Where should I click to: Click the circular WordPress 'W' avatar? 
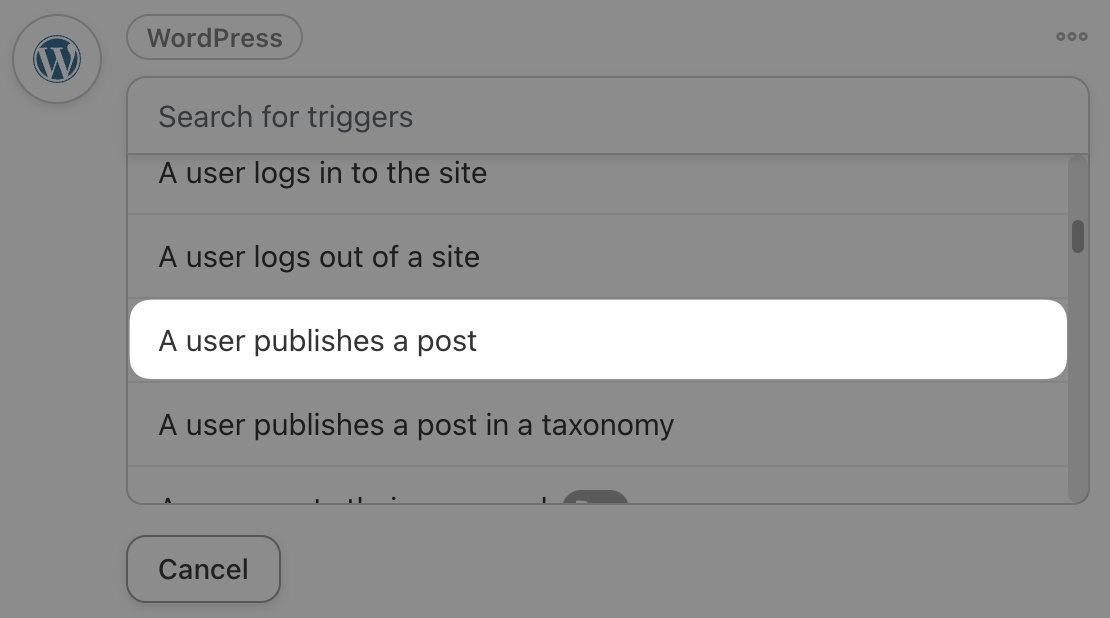pyautogui.click(x=57, y=59)
